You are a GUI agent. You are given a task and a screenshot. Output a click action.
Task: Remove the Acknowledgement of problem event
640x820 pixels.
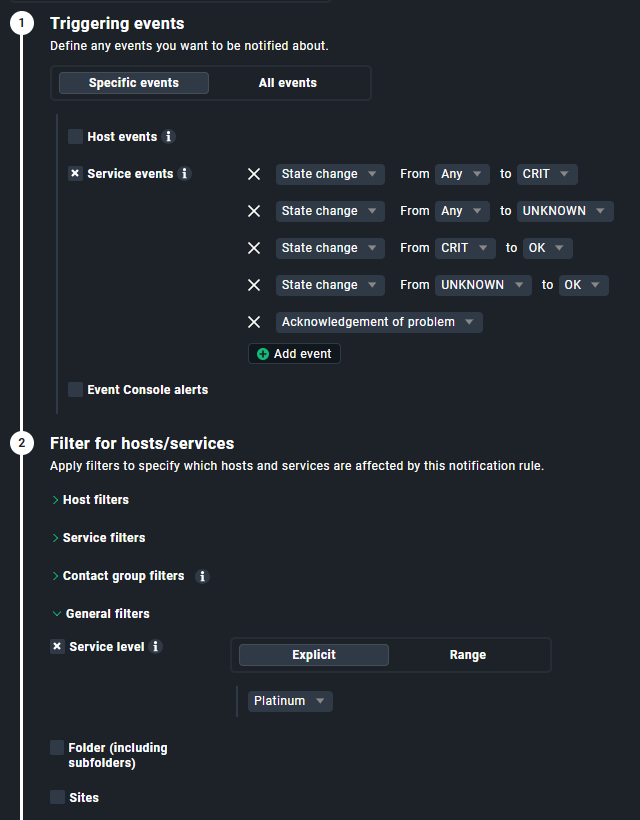254,322
